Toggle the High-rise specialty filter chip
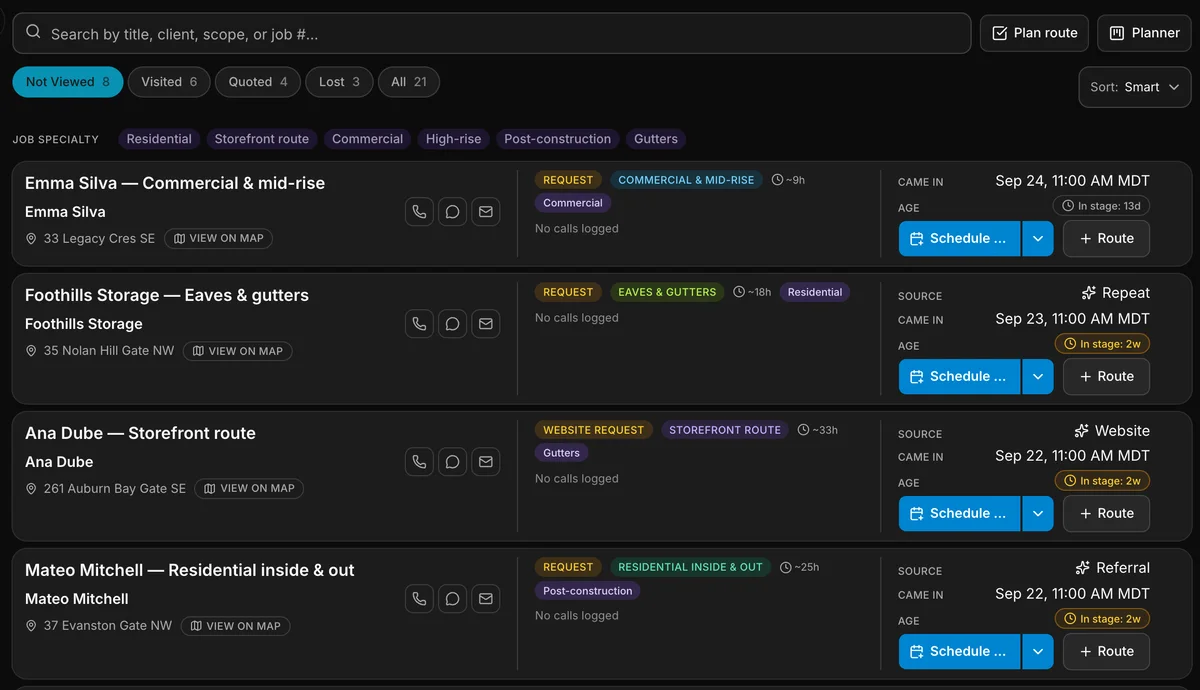Viewport: 1200px width, 690px height. (x=453, y=139)
